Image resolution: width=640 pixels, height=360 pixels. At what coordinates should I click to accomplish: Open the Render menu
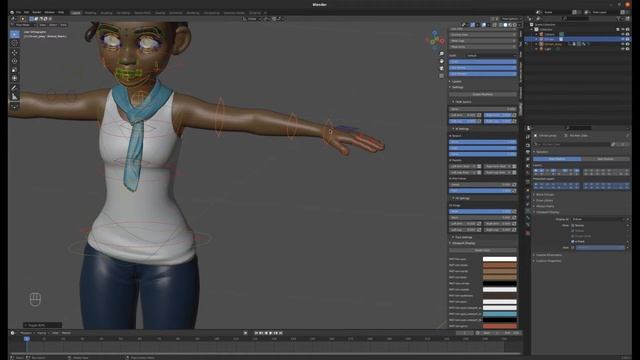pos(37,12)
